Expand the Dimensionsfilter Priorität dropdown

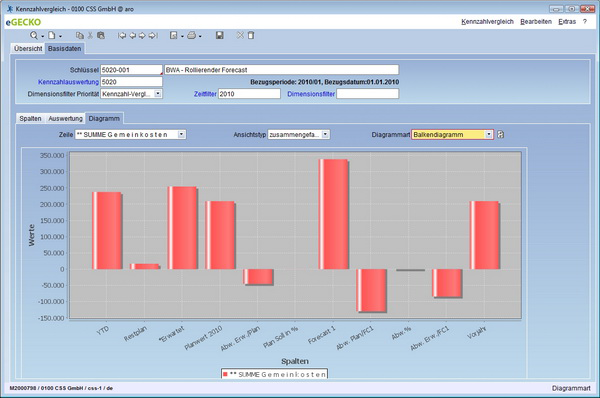coord(158,94)
